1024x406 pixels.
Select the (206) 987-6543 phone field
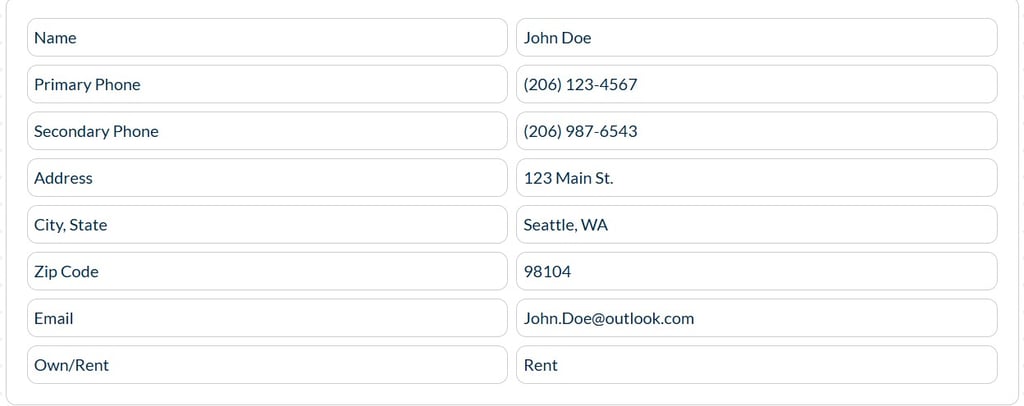click(756, 131)
